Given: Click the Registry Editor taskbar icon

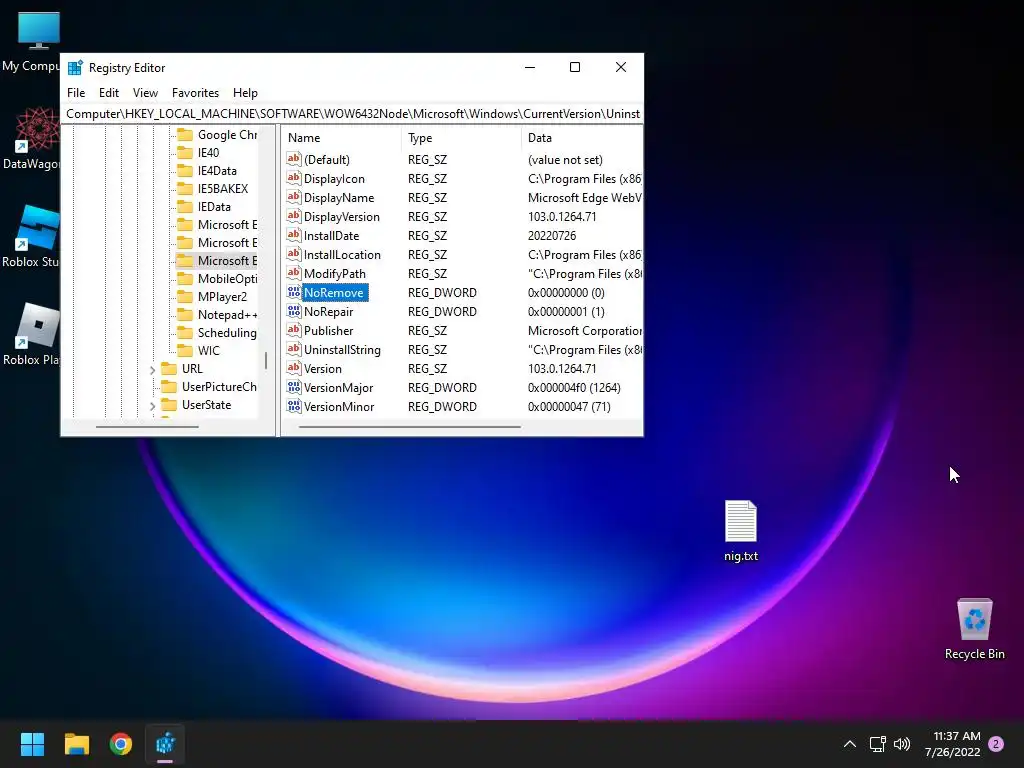Looking at the screenshot, I should (x=165, y=744).
